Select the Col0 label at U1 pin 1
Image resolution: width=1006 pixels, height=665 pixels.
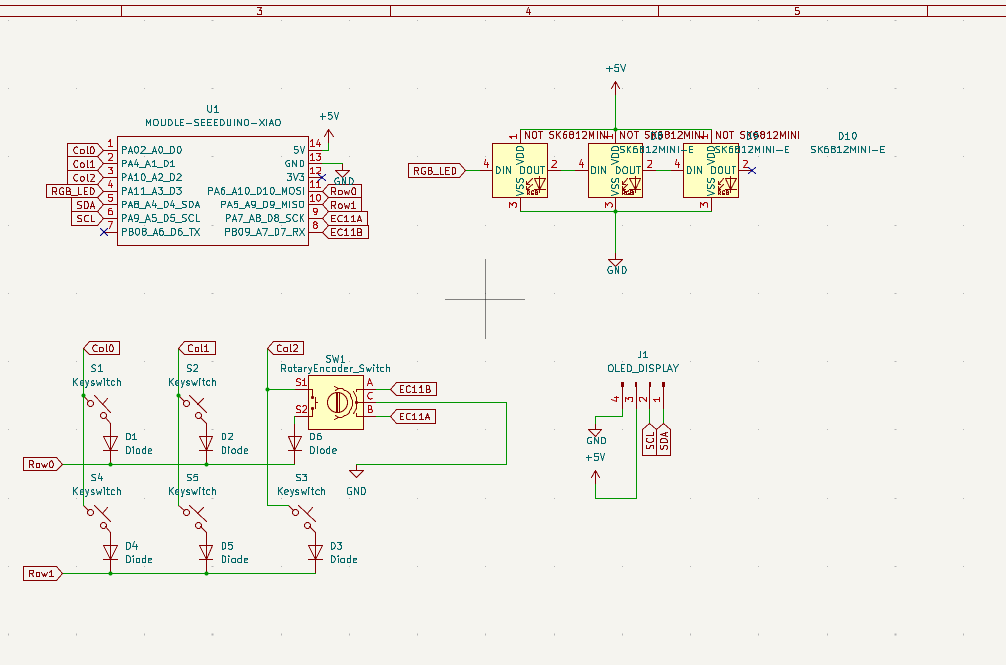(85, 150)
